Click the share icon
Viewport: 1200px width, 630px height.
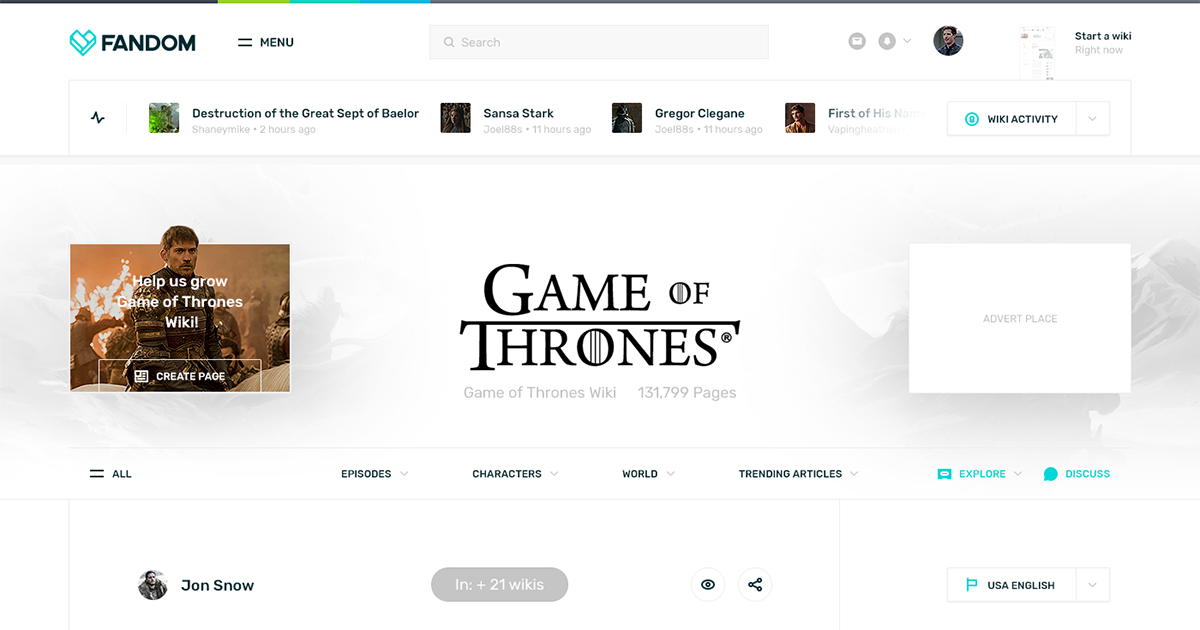(x=755, y=585)
